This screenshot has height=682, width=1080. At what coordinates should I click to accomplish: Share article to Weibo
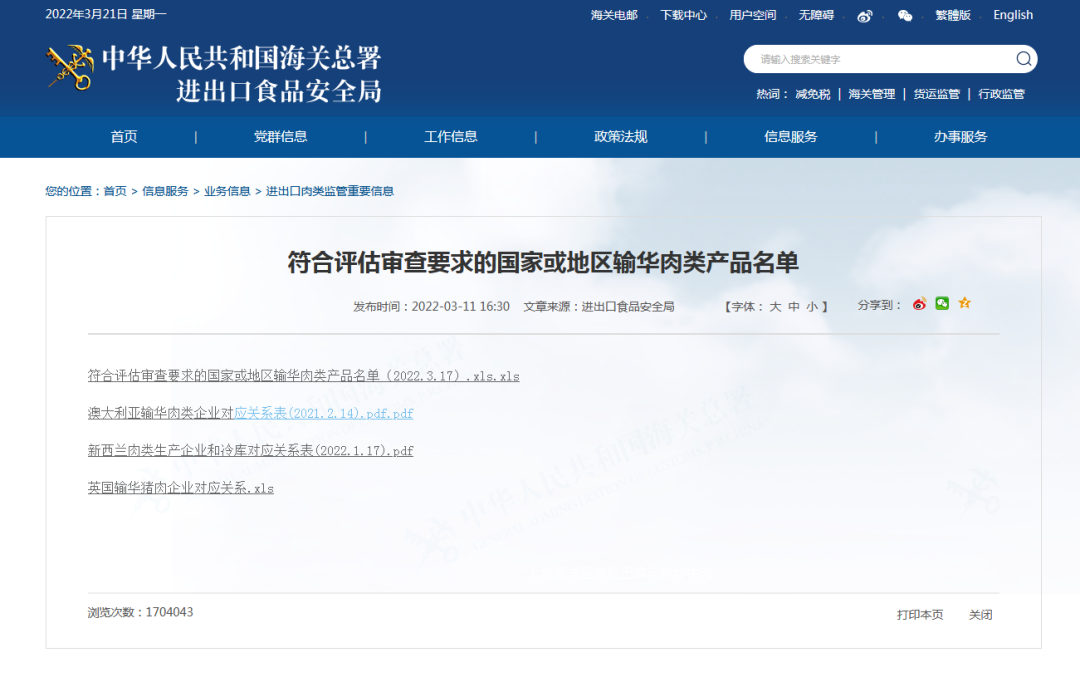[x=919, y=304]
